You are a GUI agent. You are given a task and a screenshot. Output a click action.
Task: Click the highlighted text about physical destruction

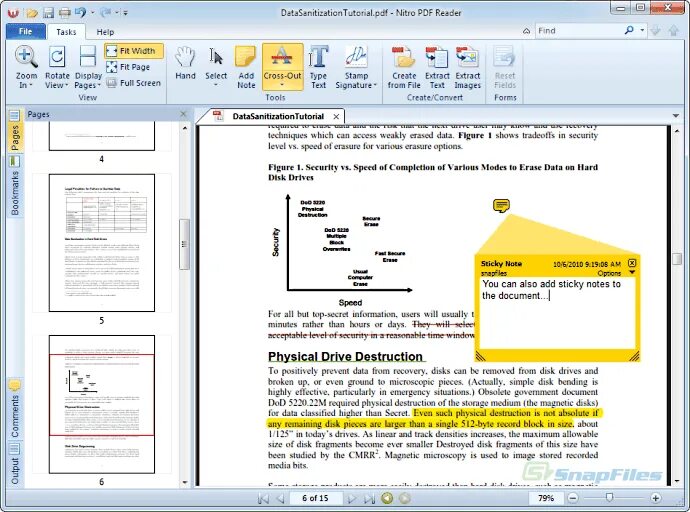pyautogui.click(x=433, y=418)
